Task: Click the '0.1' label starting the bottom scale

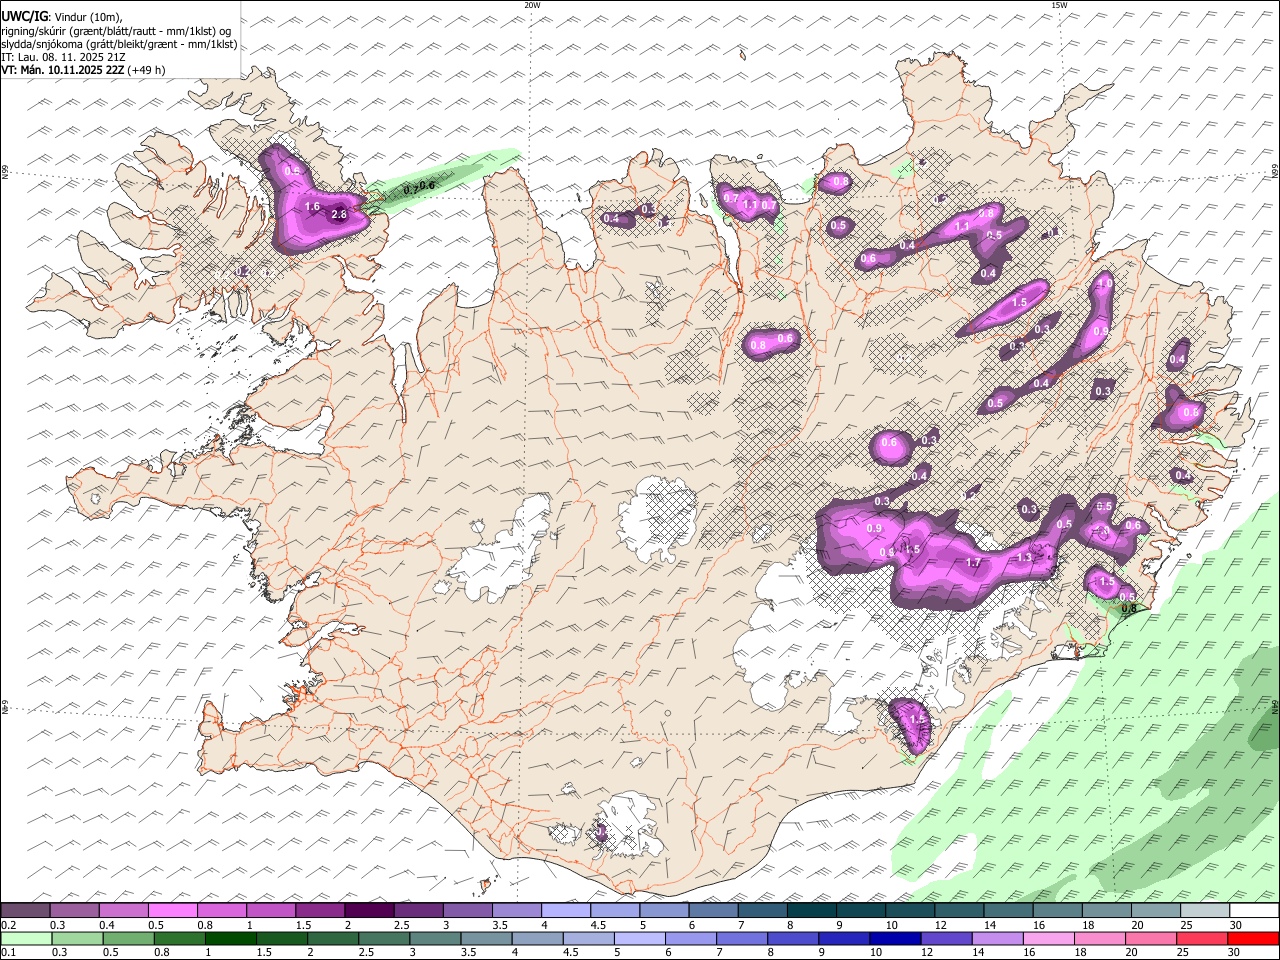Action: pos(8,953)
